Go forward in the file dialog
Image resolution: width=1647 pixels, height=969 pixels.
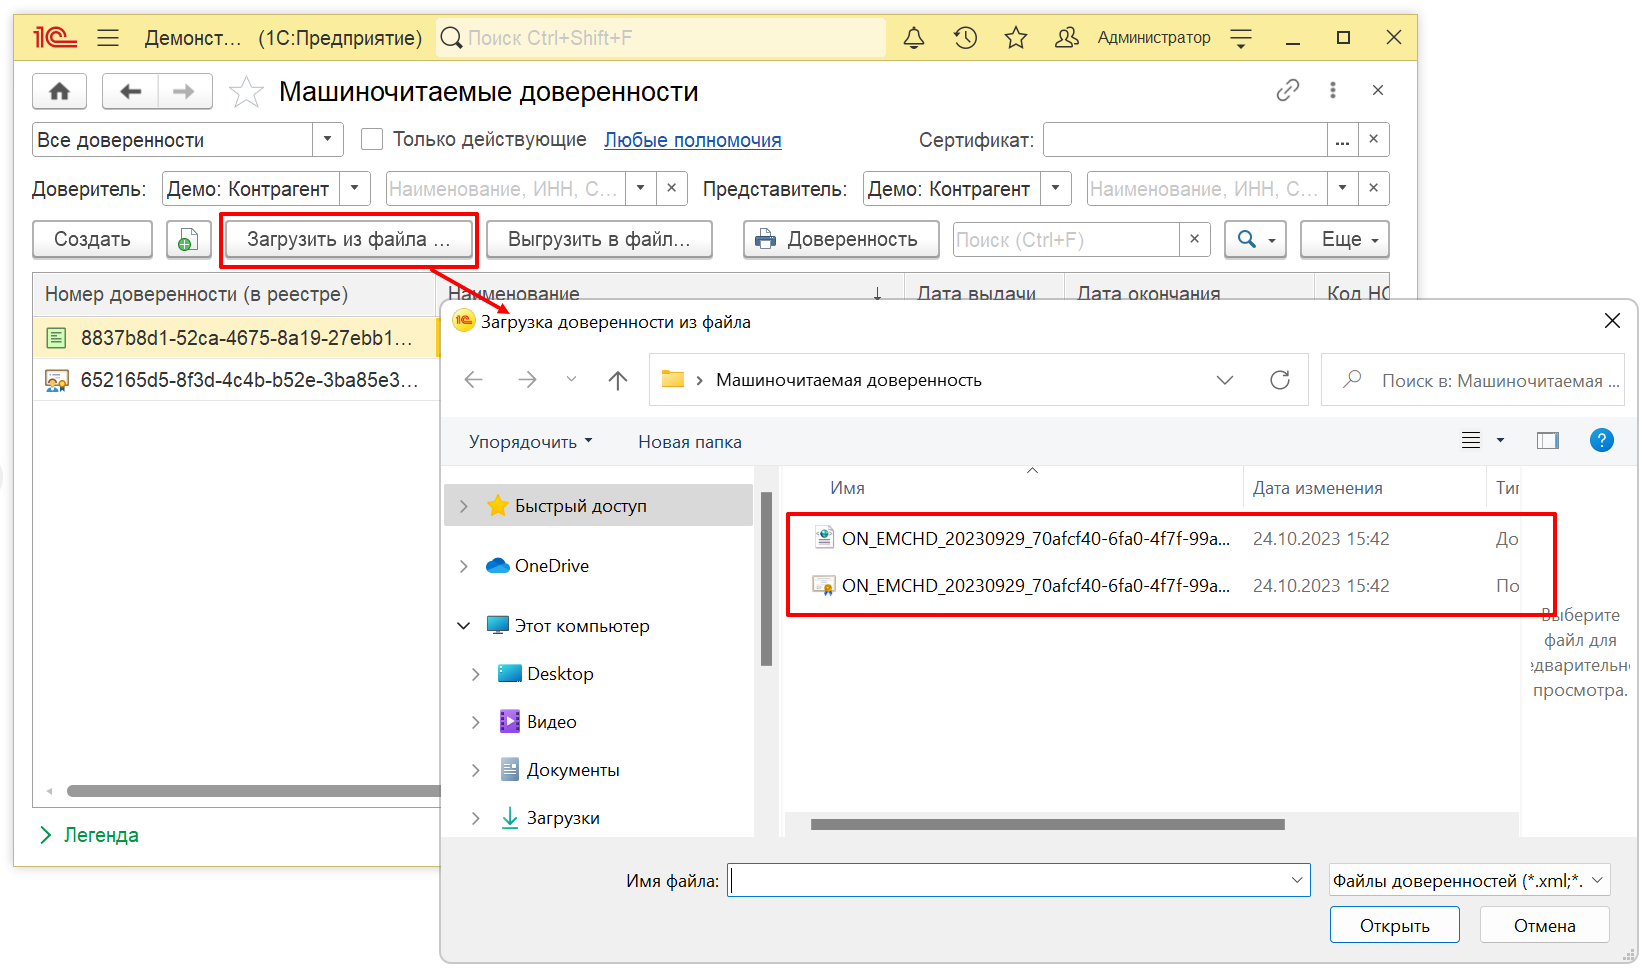coord(527,380)
